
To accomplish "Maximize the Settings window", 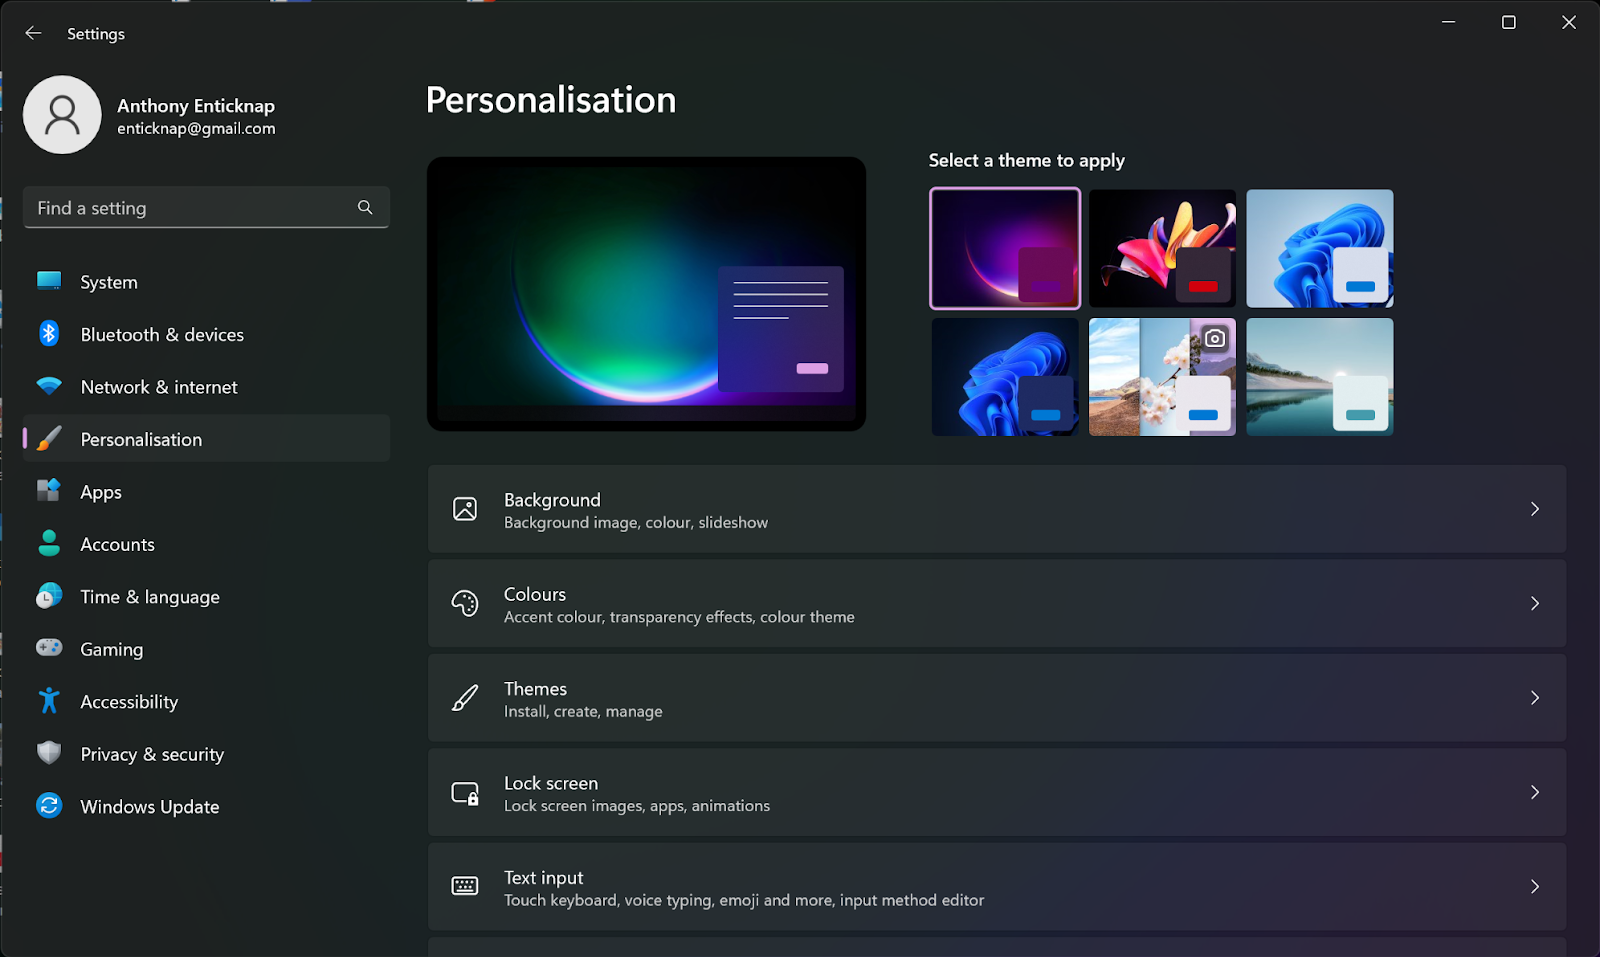I will click(1509, 22).
